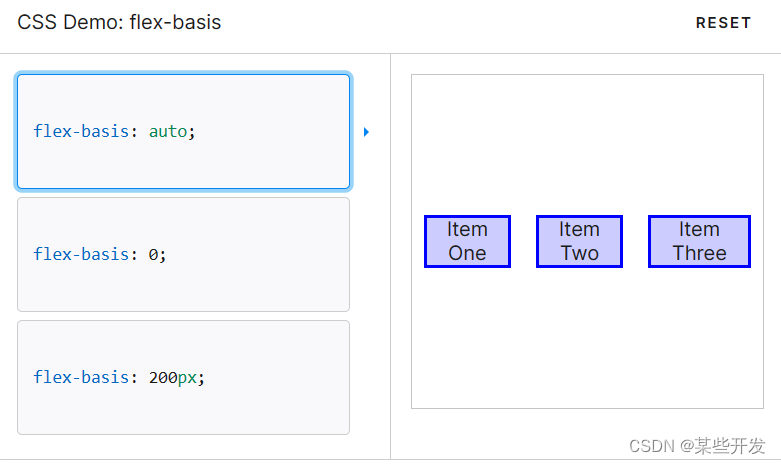The width and height of the screenshot is (781, 464).
Task: Click the vertical divider between code and preview panels
Action: pyautogui.click(x=390, y=256)
